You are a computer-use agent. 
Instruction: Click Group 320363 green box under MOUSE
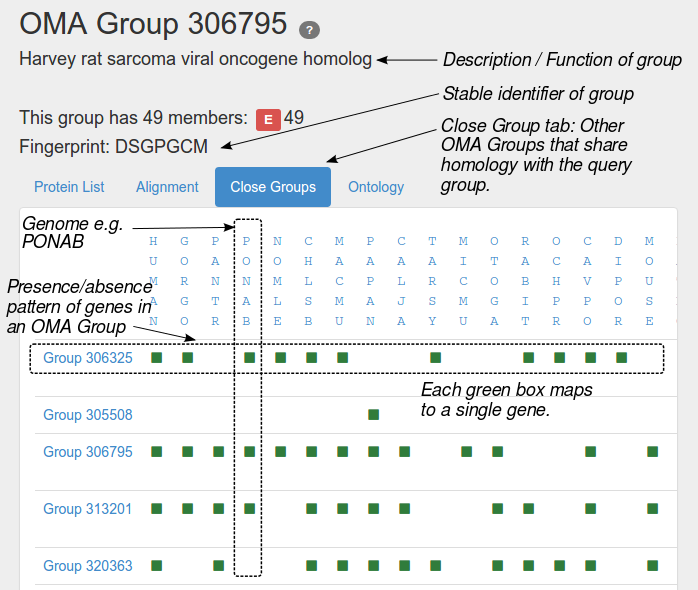pos(653,566)
